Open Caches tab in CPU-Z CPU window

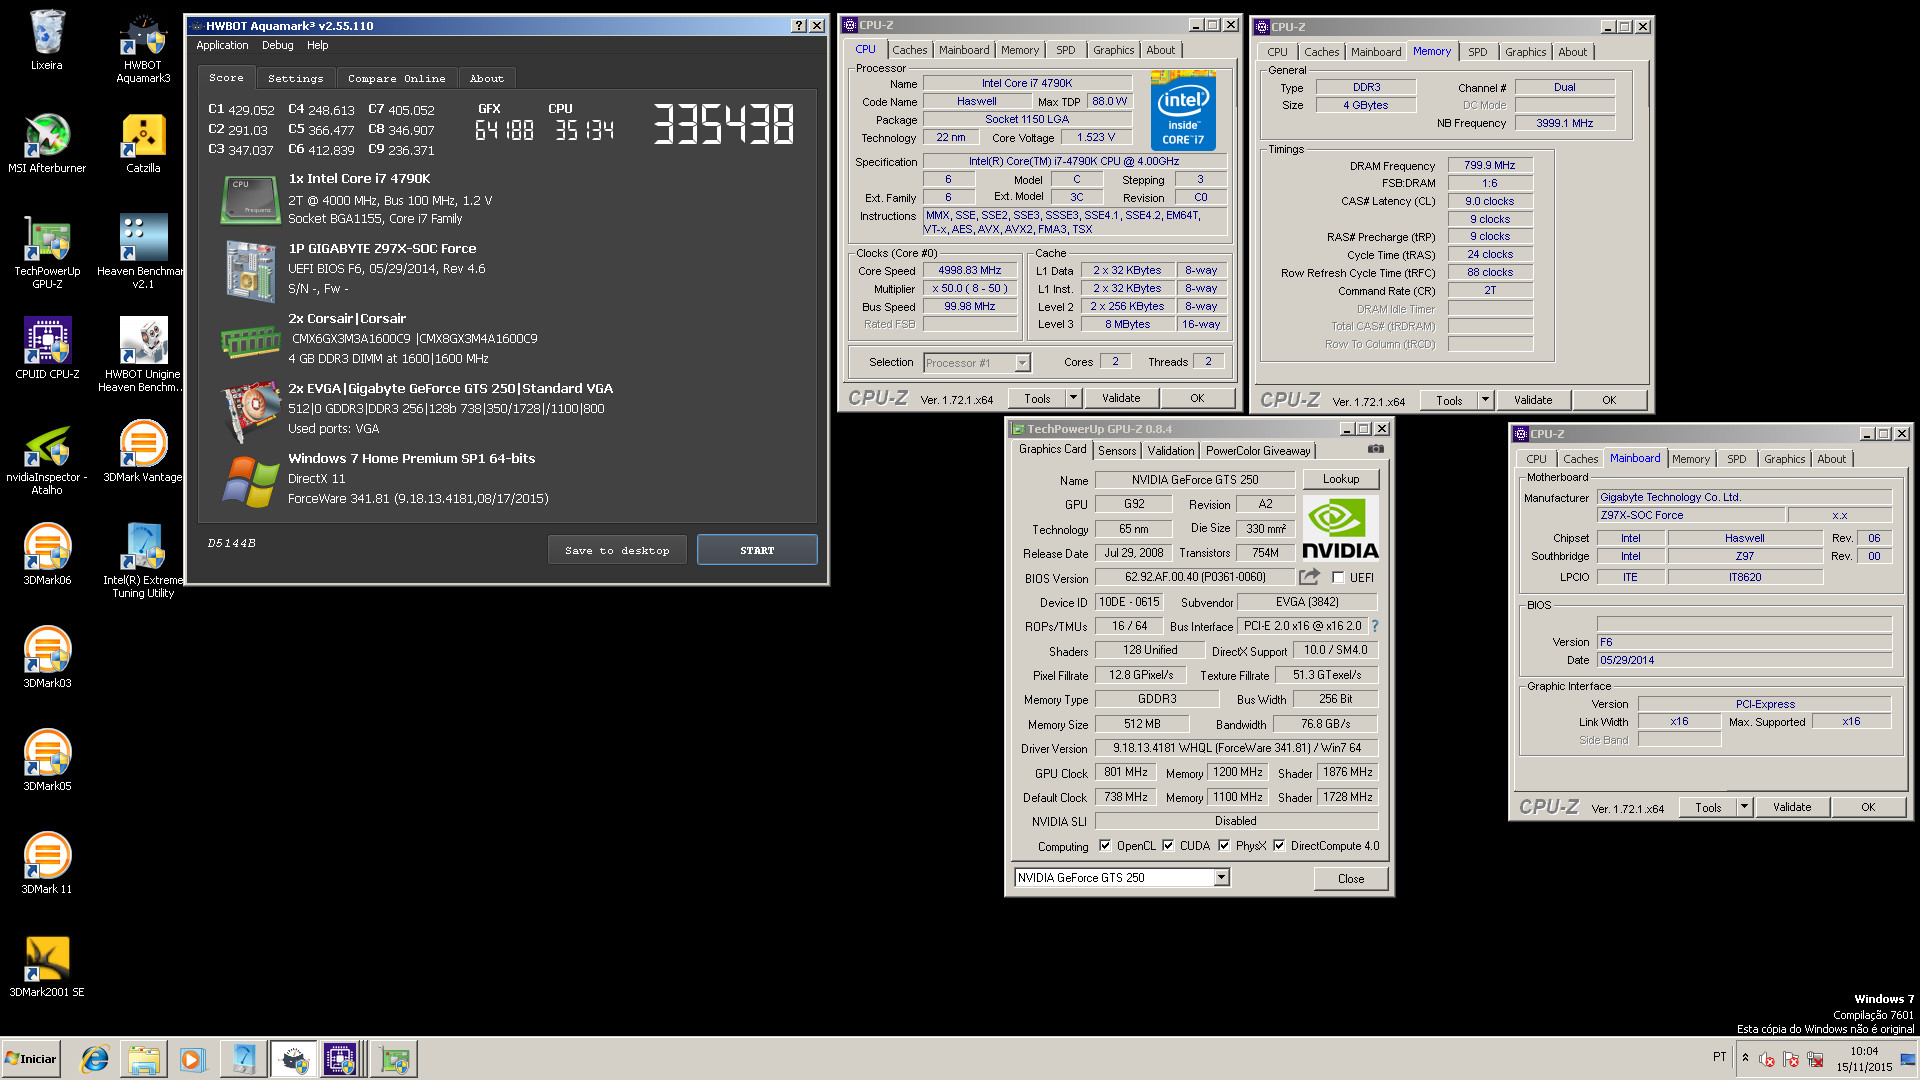point(910,50)
